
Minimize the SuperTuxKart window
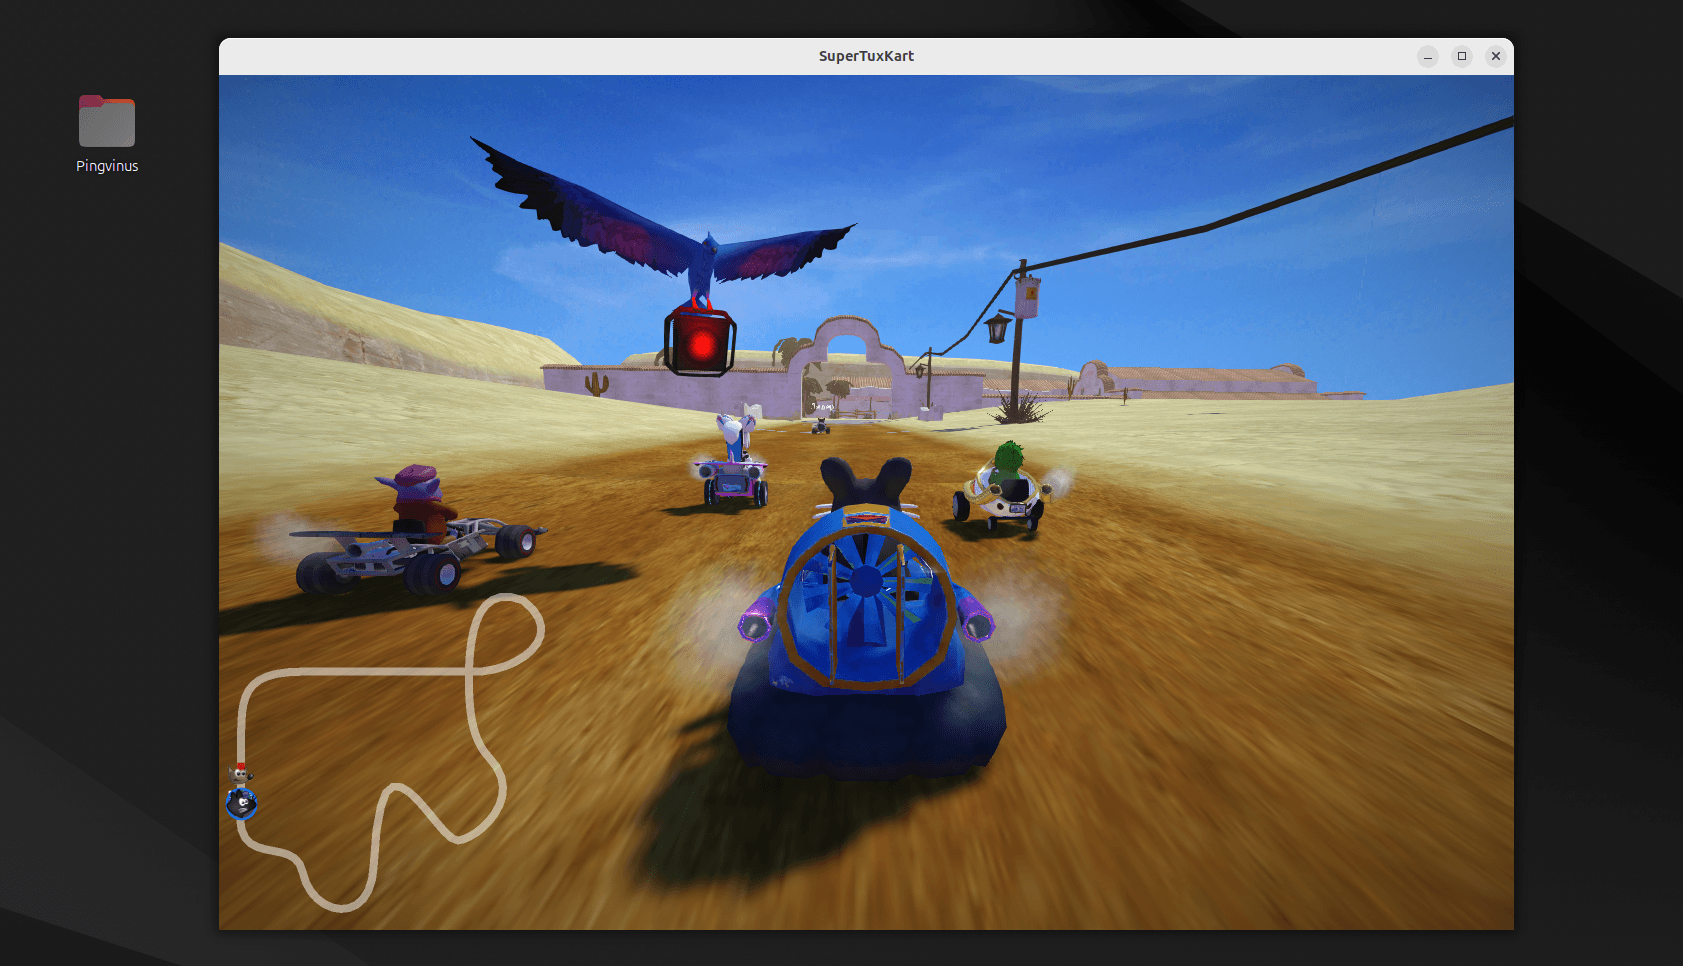tap(1428, 56)
